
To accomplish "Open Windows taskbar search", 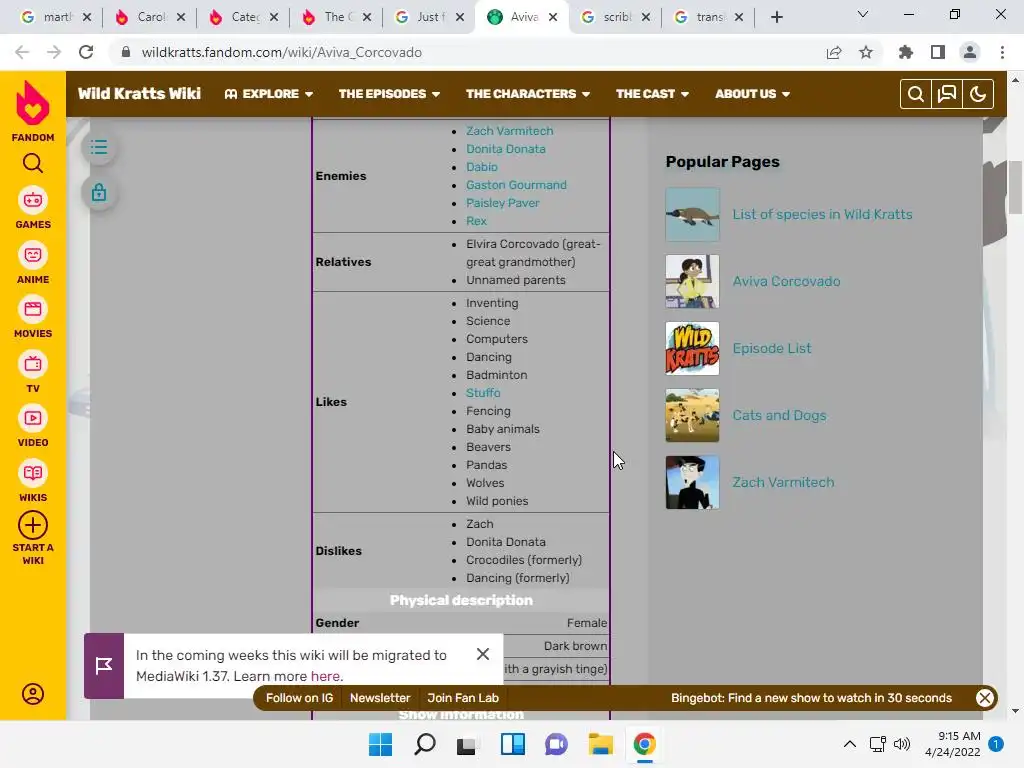I will coord(425,744).
